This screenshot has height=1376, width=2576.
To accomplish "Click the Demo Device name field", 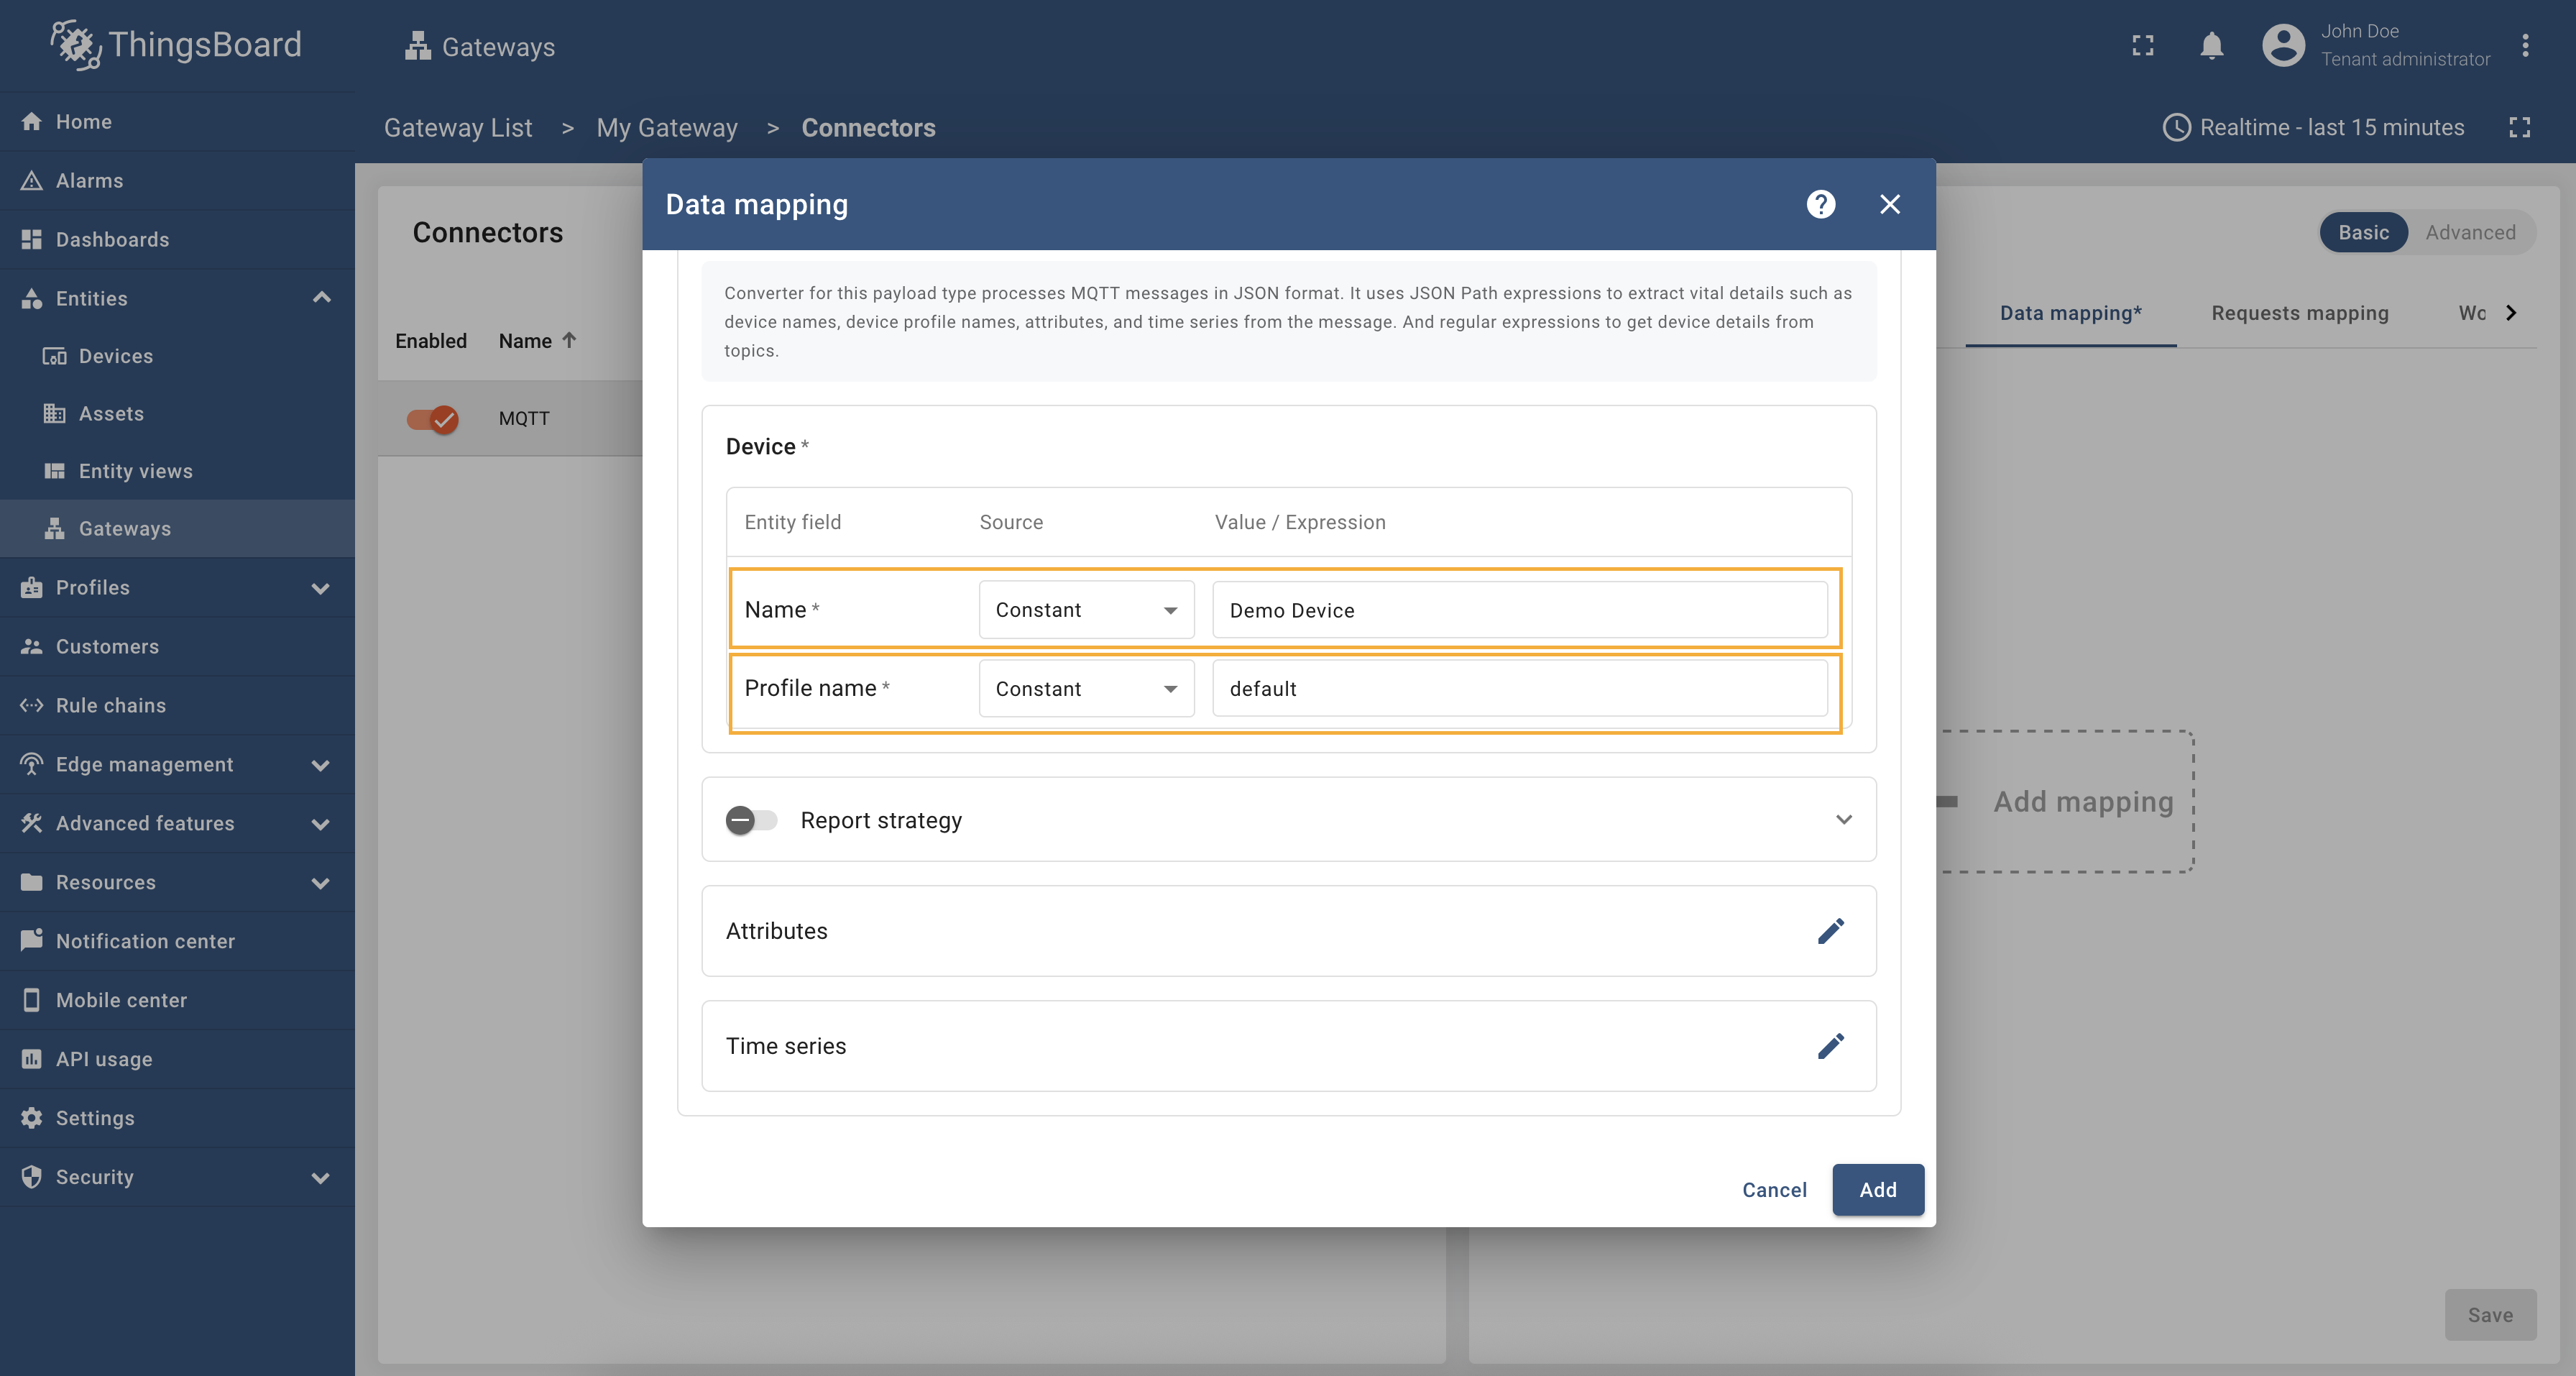I will click(x=1519, y=610).
